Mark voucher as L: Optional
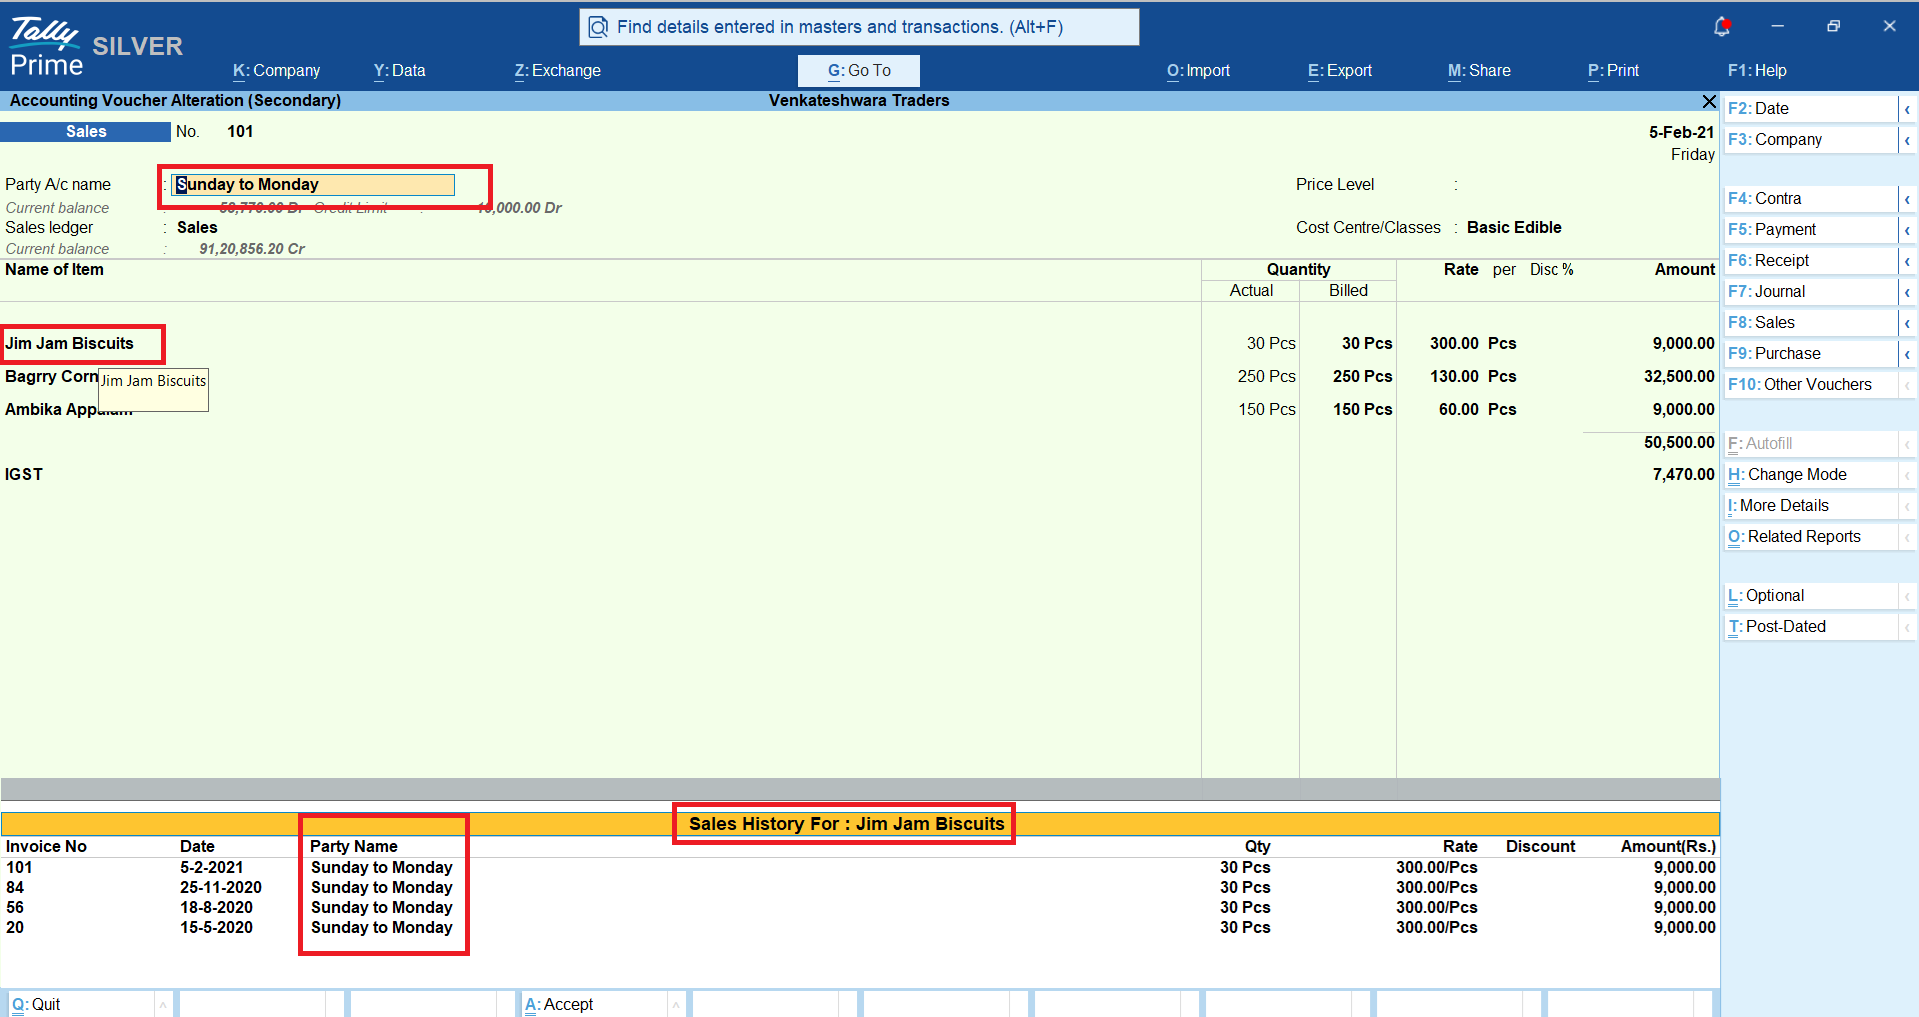 tap(1811, 596)
